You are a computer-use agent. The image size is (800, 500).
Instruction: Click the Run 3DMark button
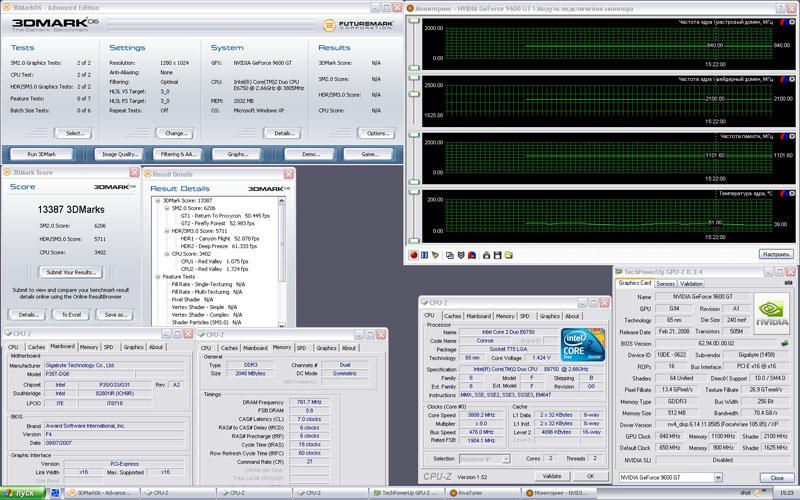[42, 154]
